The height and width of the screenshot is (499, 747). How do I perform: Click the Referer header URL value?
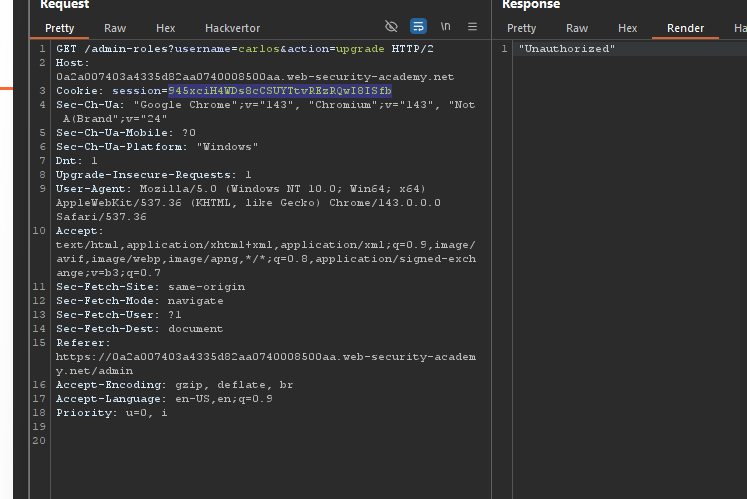point(266,364)
